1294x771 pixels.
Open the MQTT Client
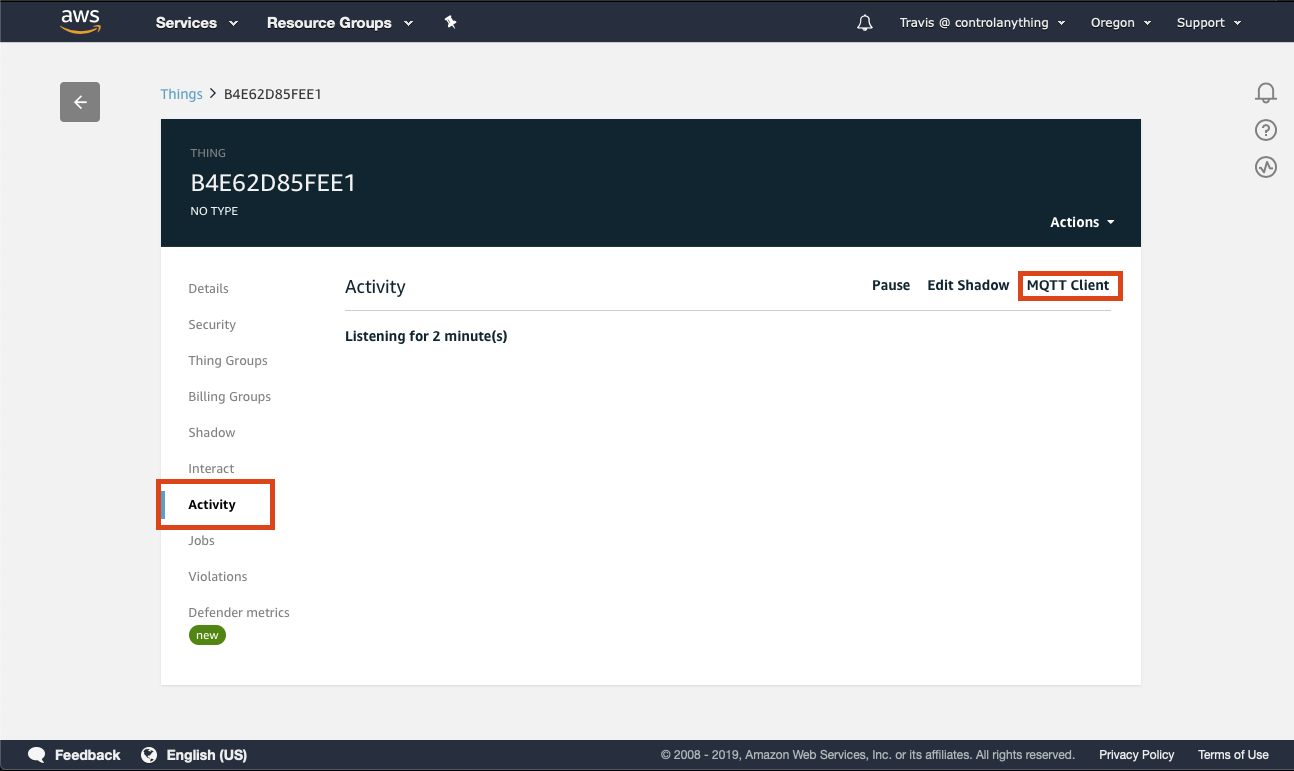(1069, 285)
